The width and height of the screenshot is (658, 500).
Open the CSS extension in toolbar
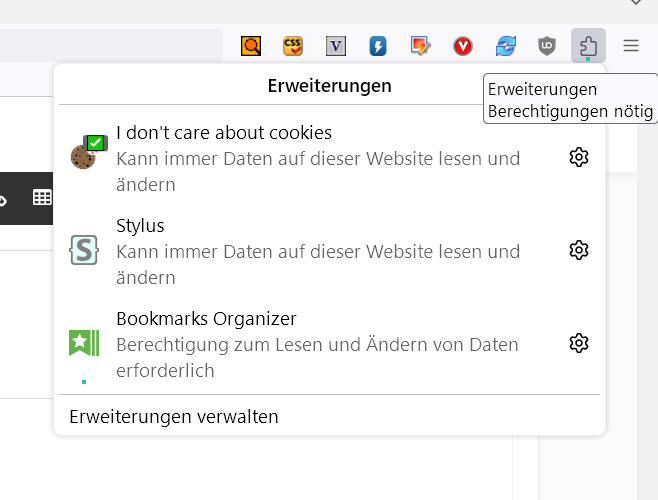293,46
